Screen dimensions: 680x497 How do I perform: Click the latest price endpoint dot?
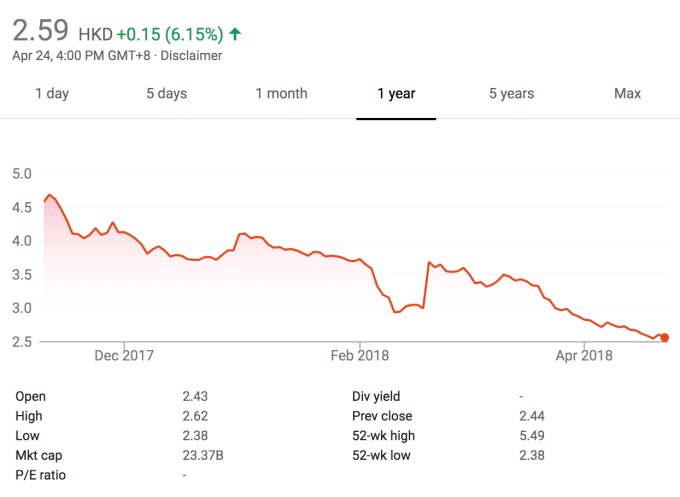tap(664, 338)
